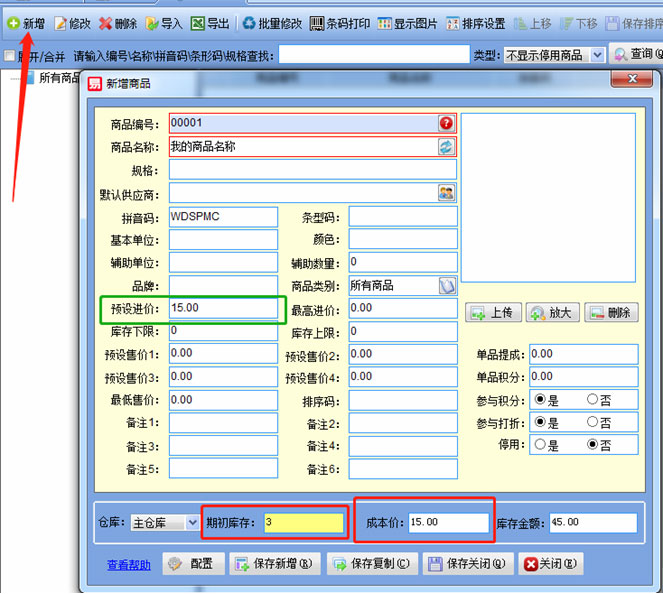Image resolution: width=663 pixels, height=594 pixels.
Task: Expand the 类型 filter dropdown
Action: click(597, 56)
